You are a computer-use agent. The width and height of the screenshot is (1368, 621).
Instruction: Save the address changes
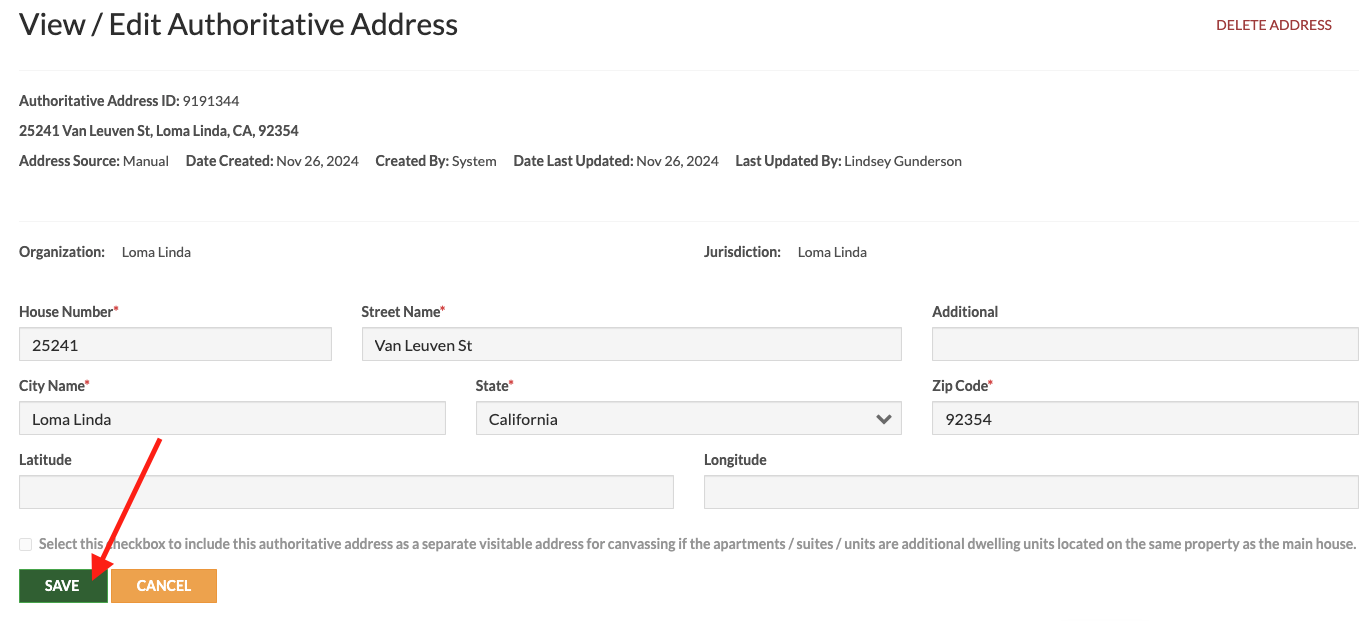coord(63,586)
